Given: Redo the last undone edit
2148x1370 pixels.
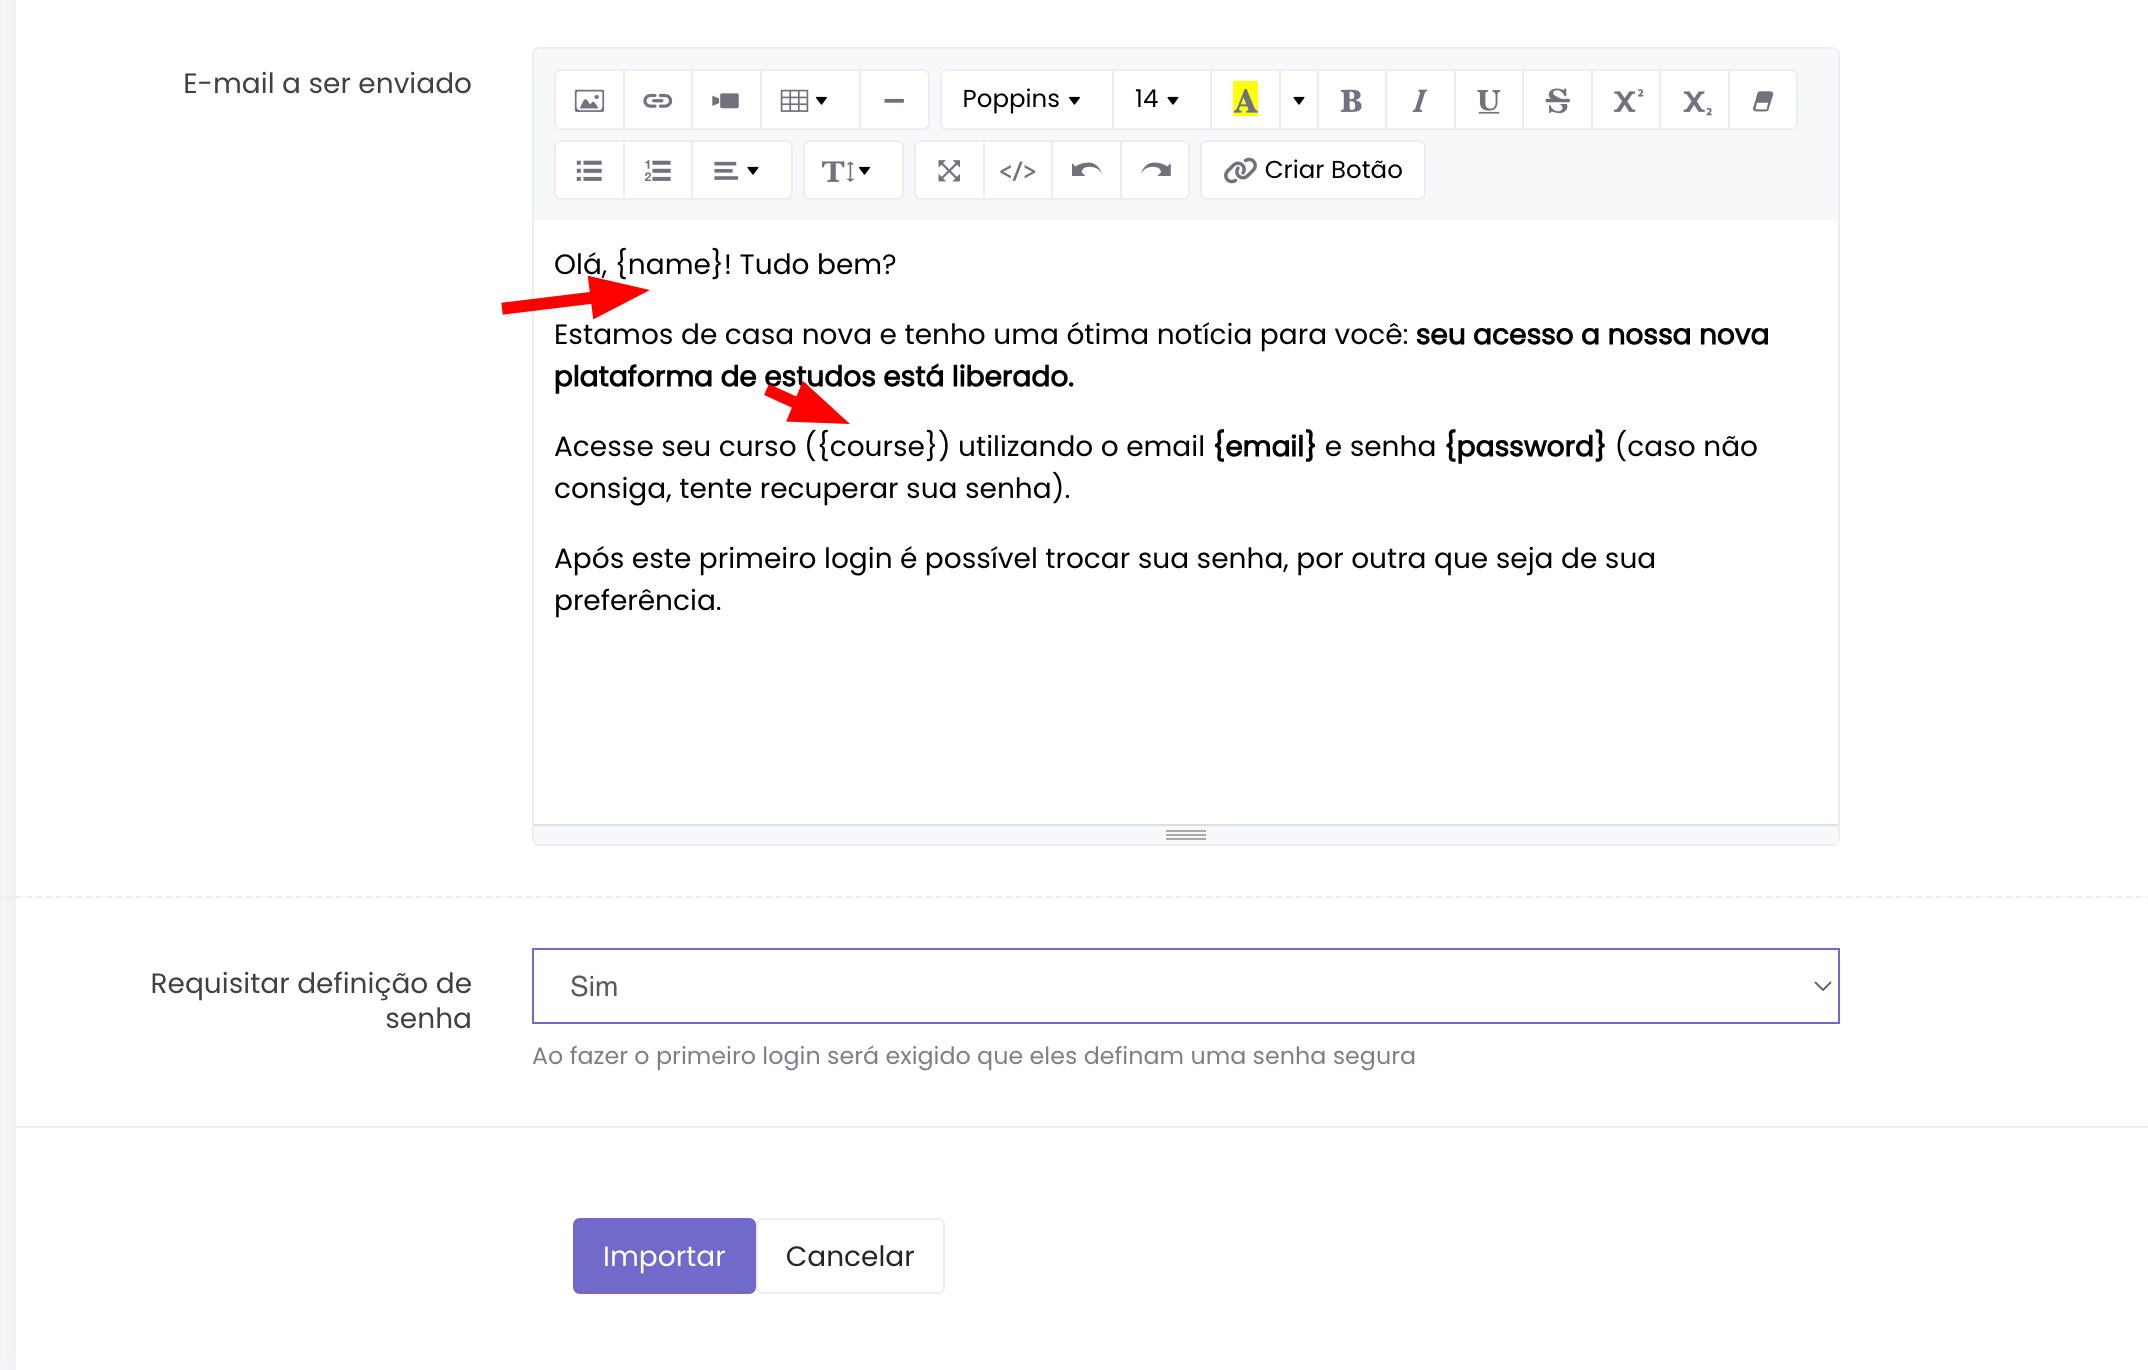Looking at the screenshot, I should (1155, 171).
